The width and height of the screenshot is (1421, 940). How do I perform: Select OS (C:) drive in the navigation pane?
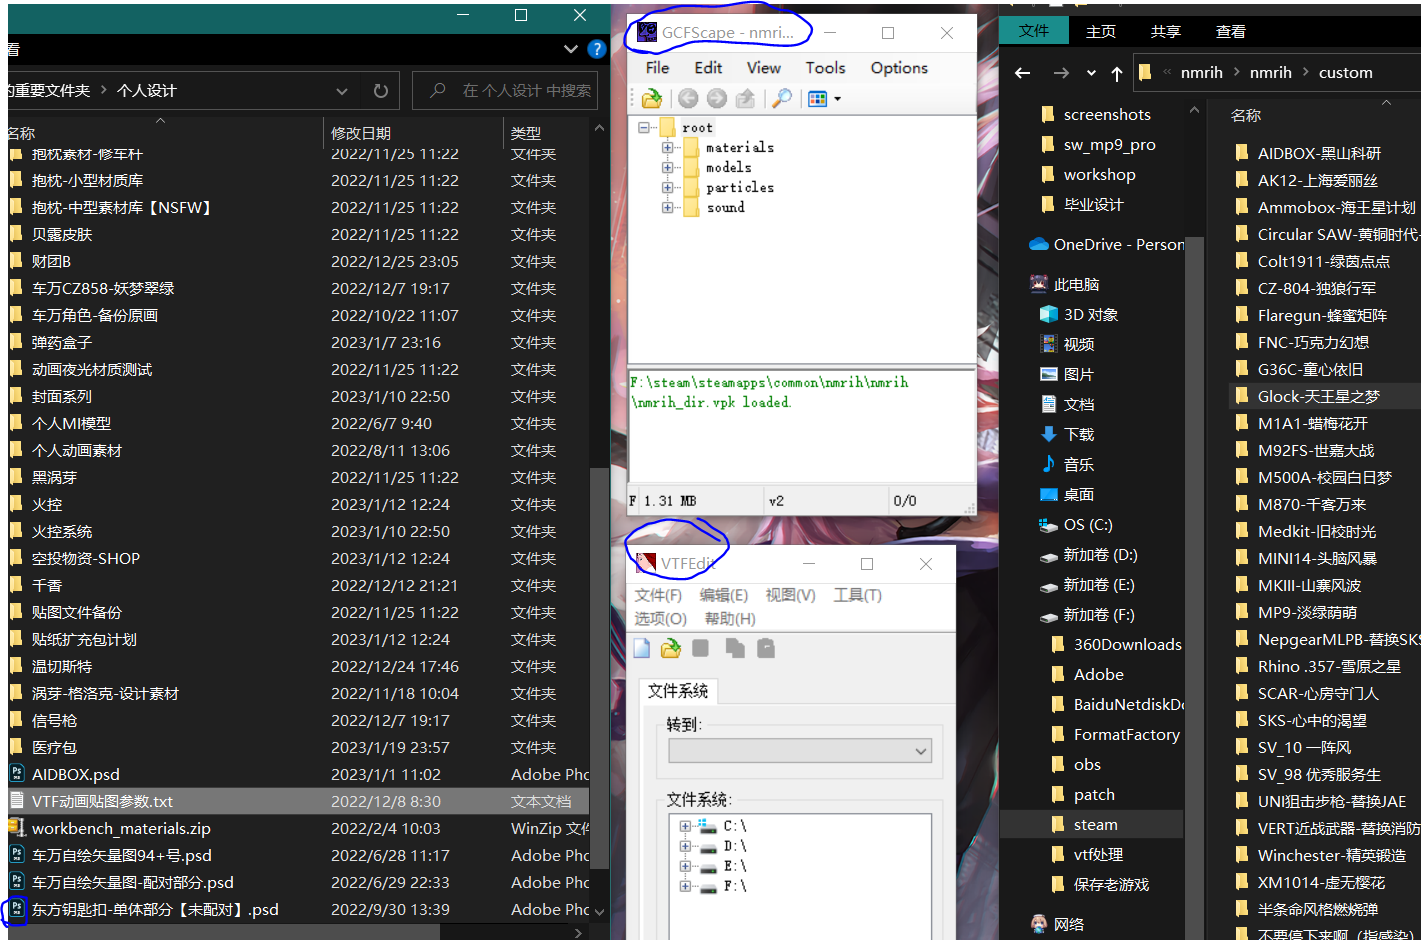coord(1076,524)
